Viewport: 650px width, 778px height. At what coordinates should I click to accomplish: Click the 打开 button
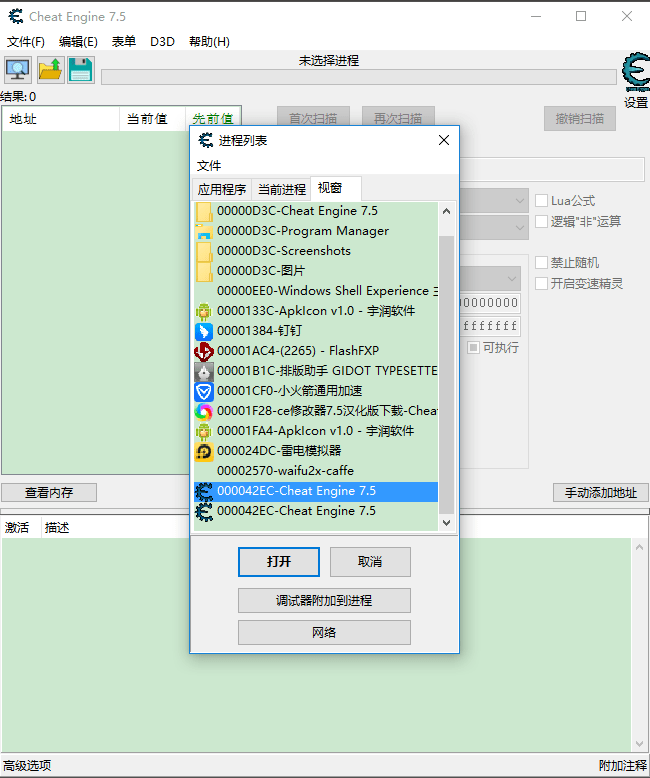279,562
